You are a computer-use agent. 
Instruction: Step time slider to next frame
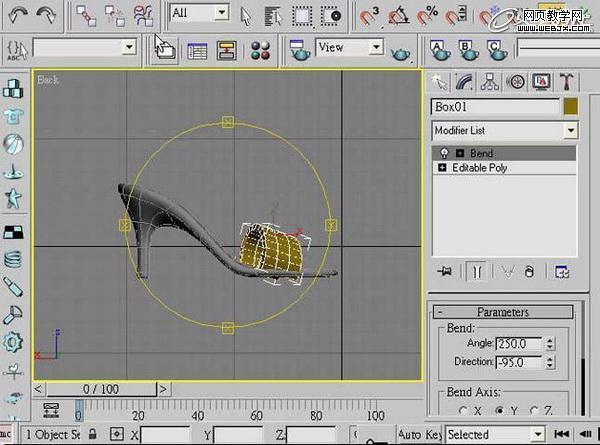pyautogui.click(x=163, y=389)
